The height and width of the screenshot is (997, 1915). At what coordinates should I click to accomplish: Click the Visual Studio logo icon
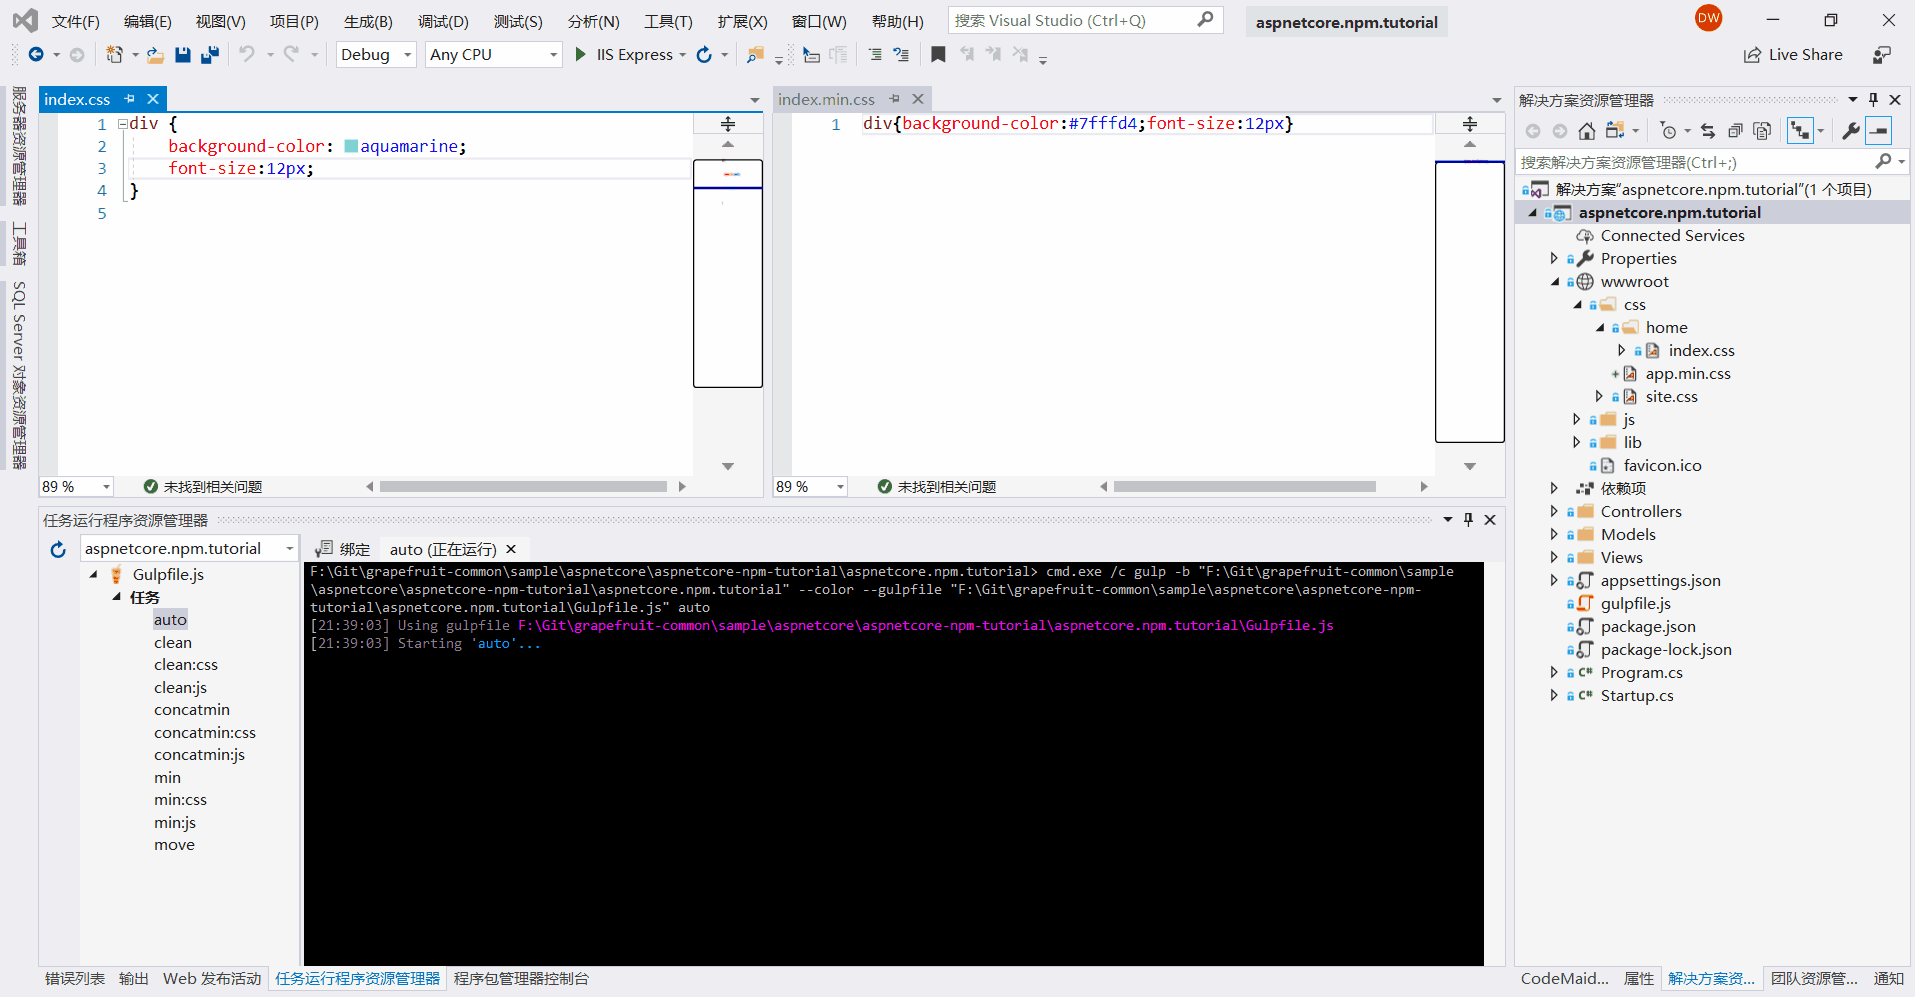click(25, 20)
